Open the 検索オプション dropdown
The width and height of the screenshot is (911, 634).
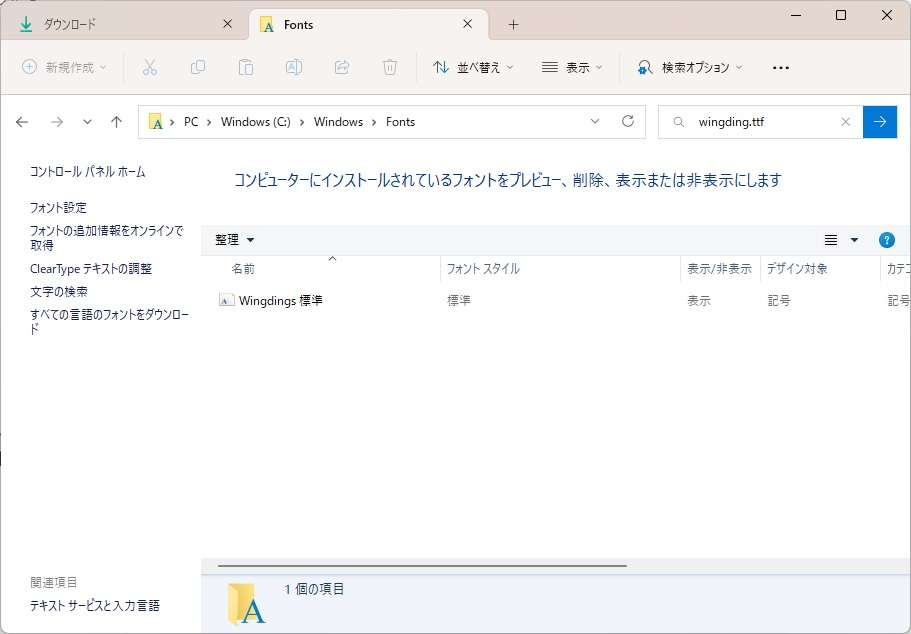(690, 67)
